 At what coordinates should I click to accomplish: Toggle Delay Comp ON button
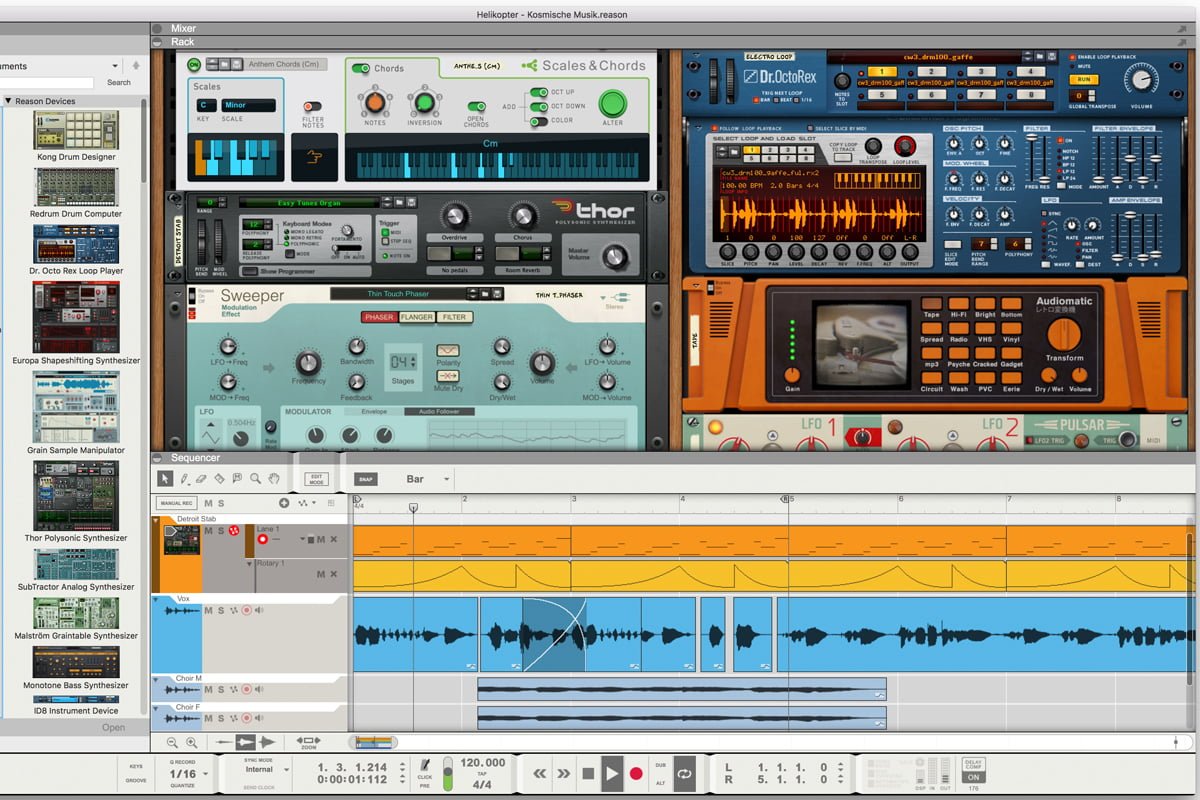pos(972,777)
